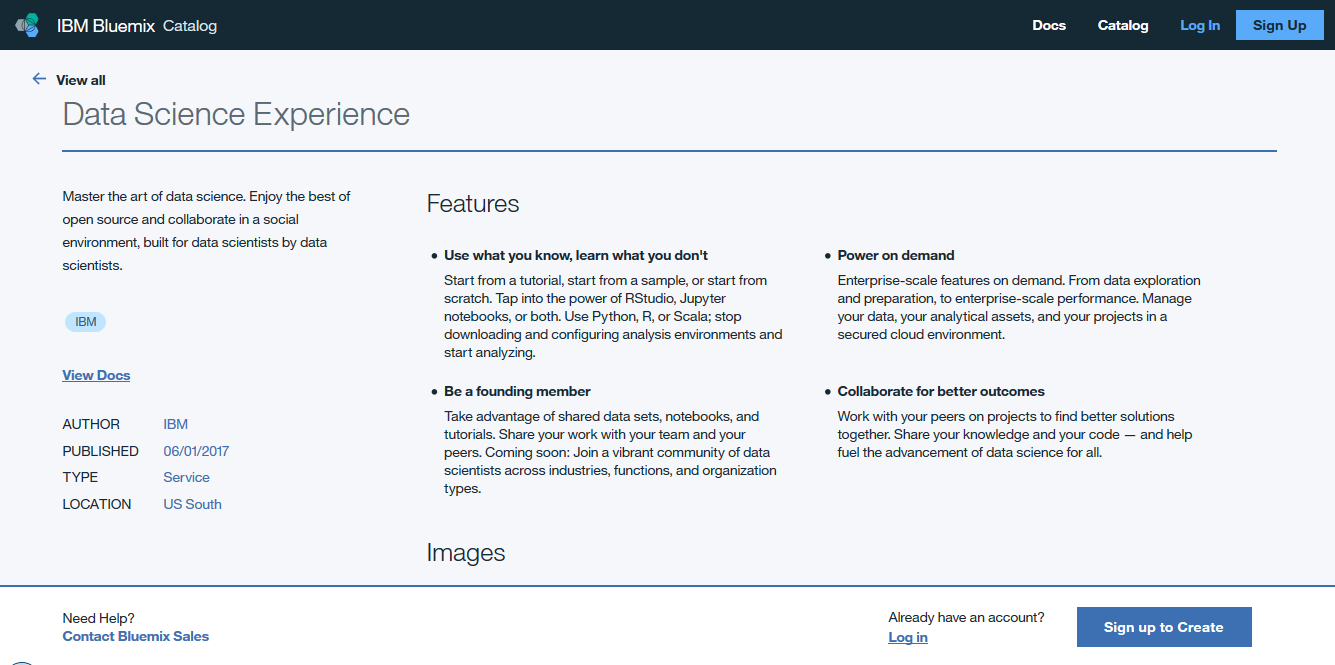Go back via View all link

click(x=81, y=80)
